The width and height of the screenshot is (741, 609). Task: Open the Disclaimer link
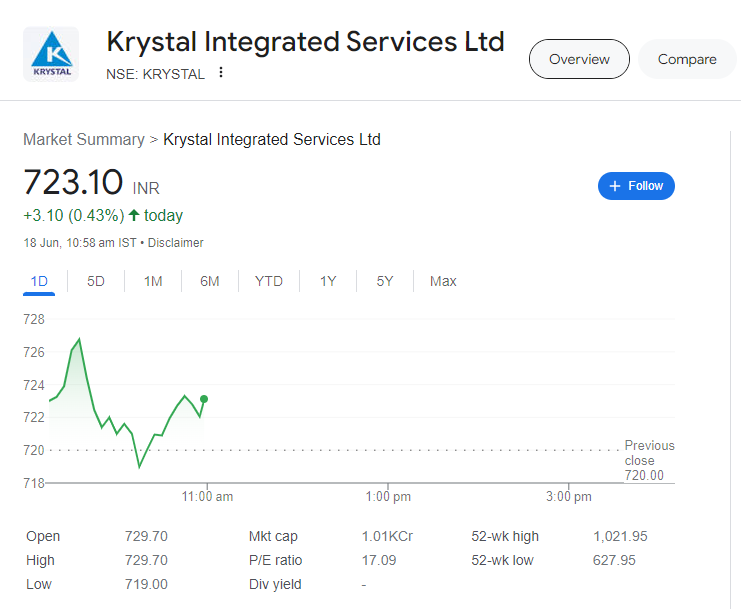175,243
